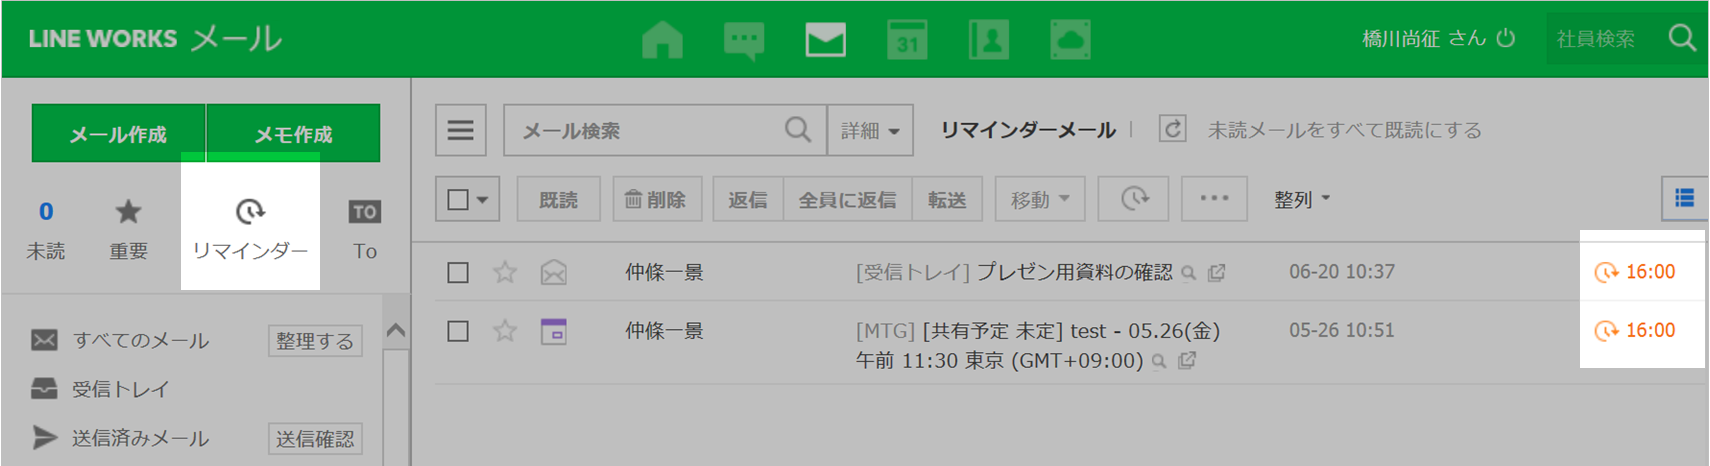Open the Calendar icon in top bar

tap(907, 40)
